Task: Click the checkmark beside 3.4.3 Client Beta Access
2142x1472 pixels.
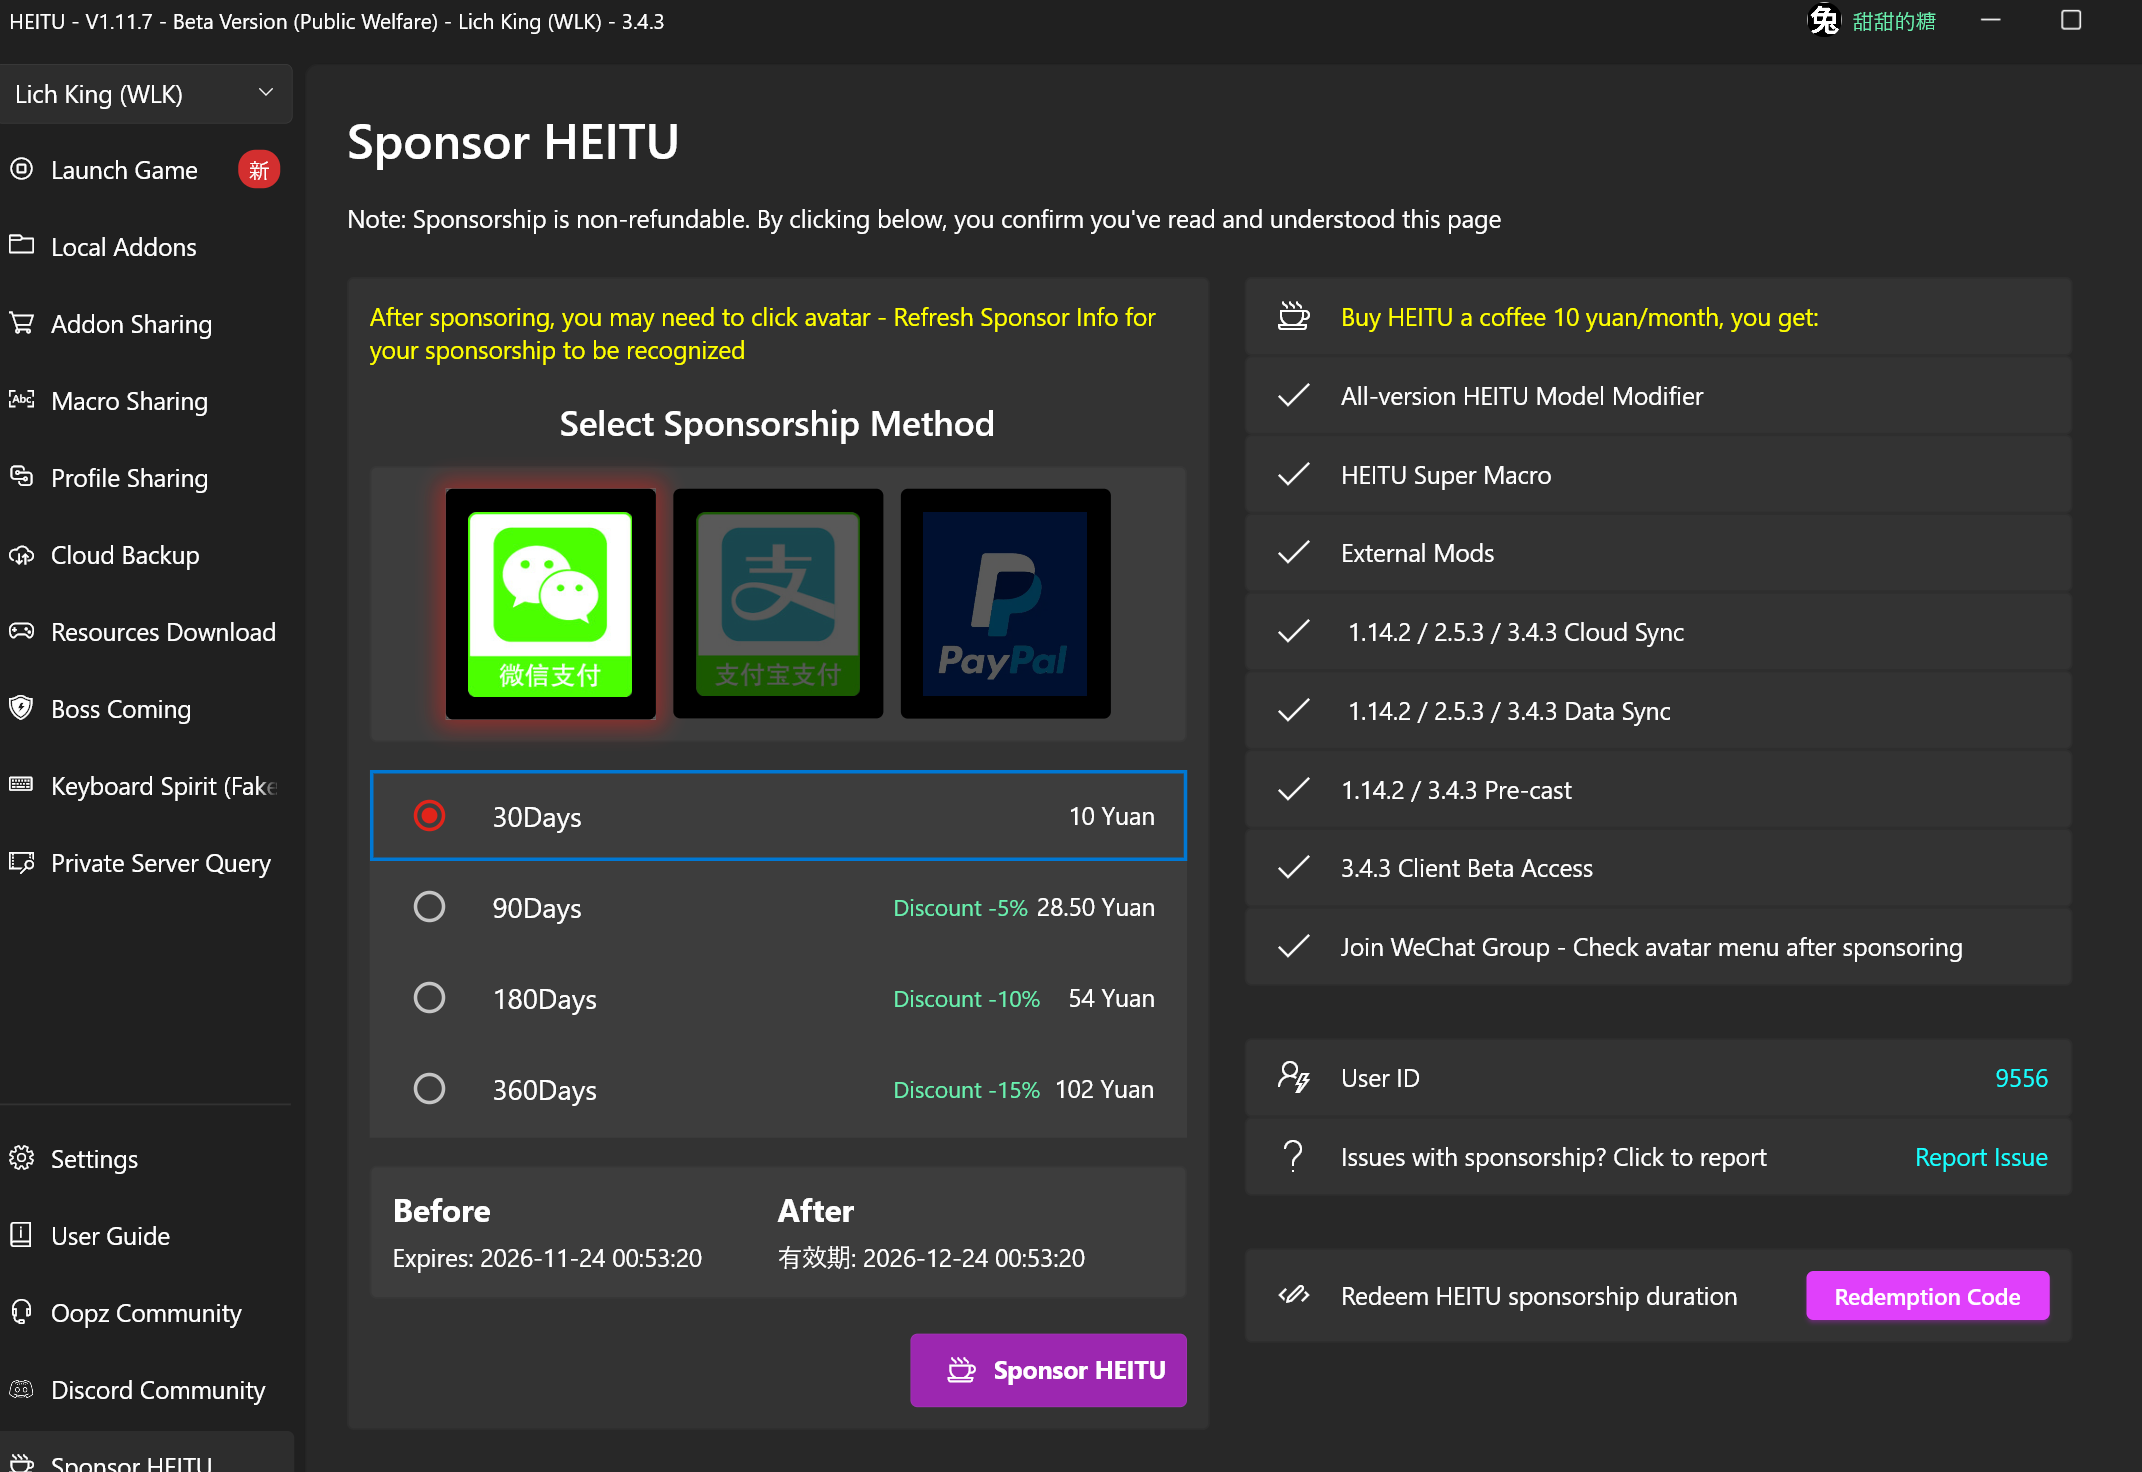Action: pyautogui.click(x=1294, y=868)
